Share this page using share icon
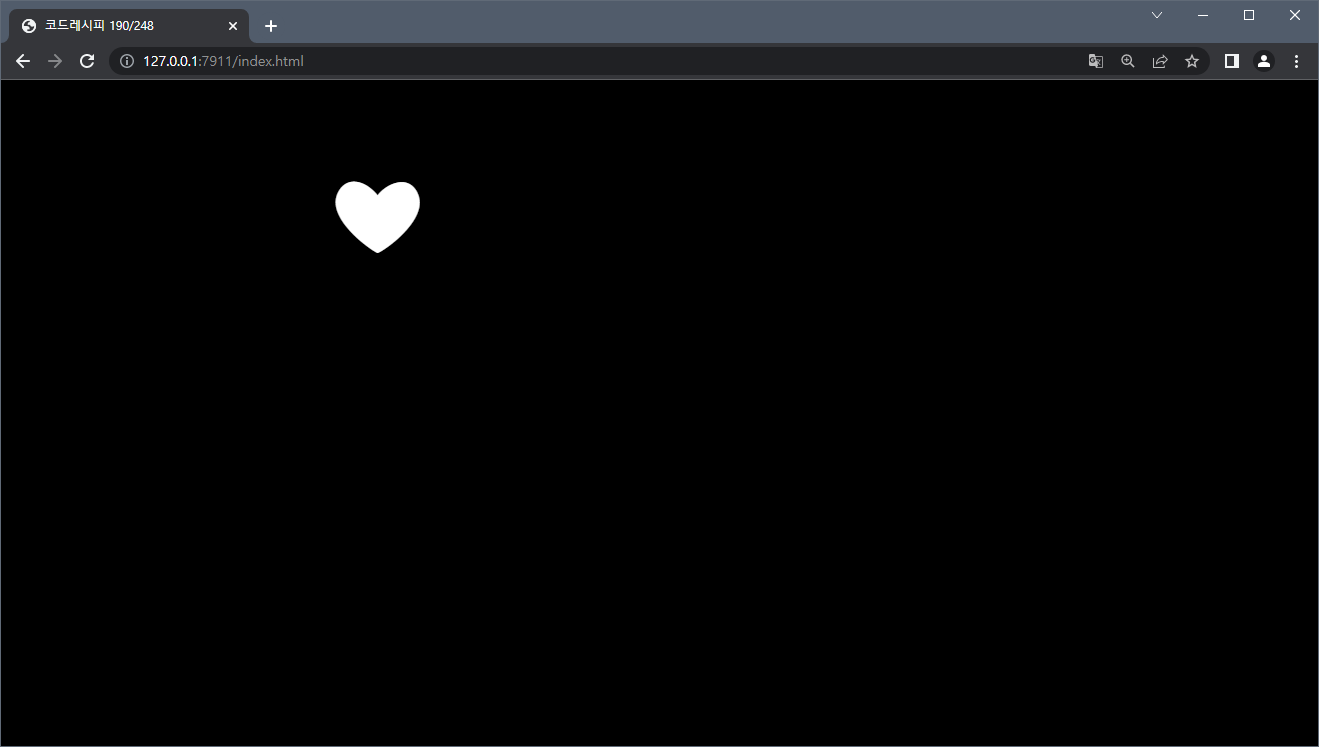This screenshot has width=1319, height=747. click(x=1160, y=61)
